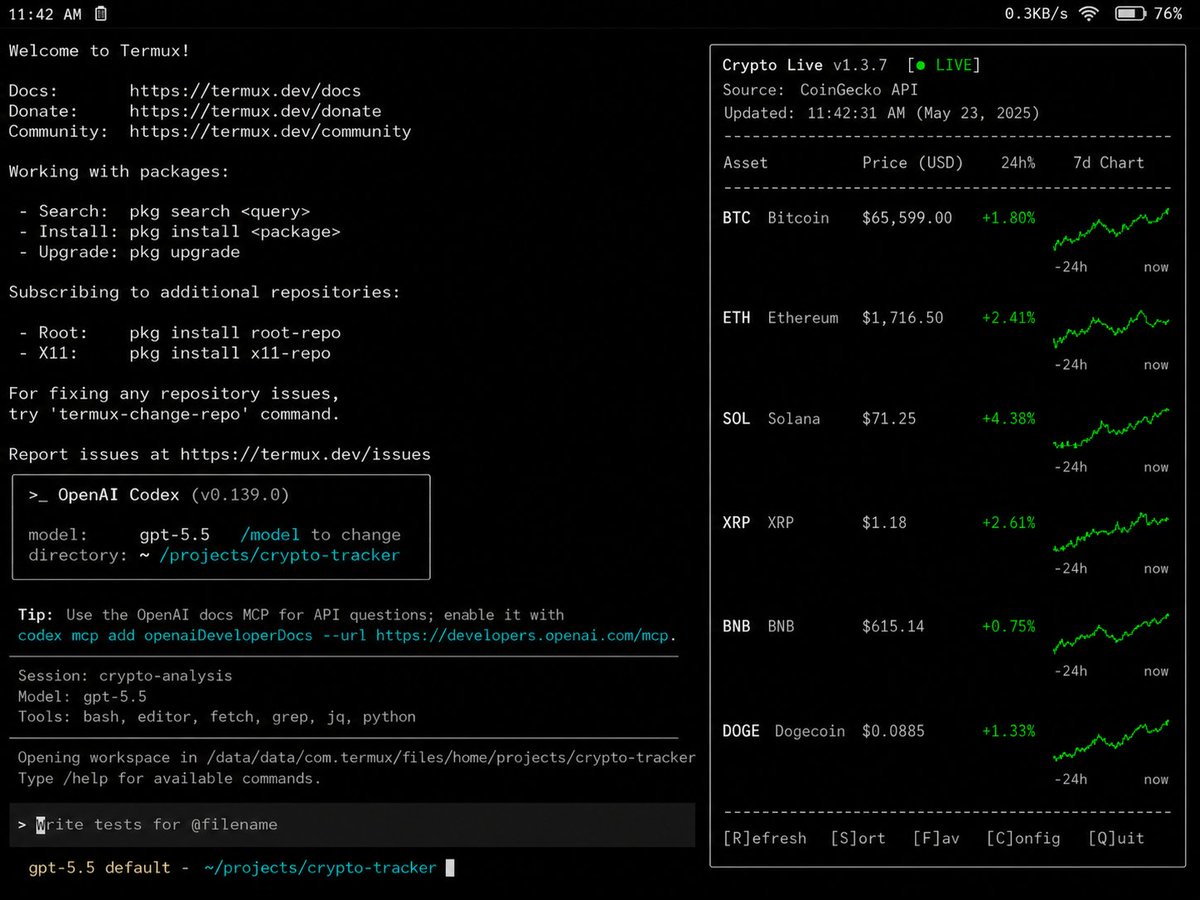The height and width of the screenshot is (900, 1200).
Task: Open the Ethereum 7d sparkline chart
Action: click(x=1111, y=329)
